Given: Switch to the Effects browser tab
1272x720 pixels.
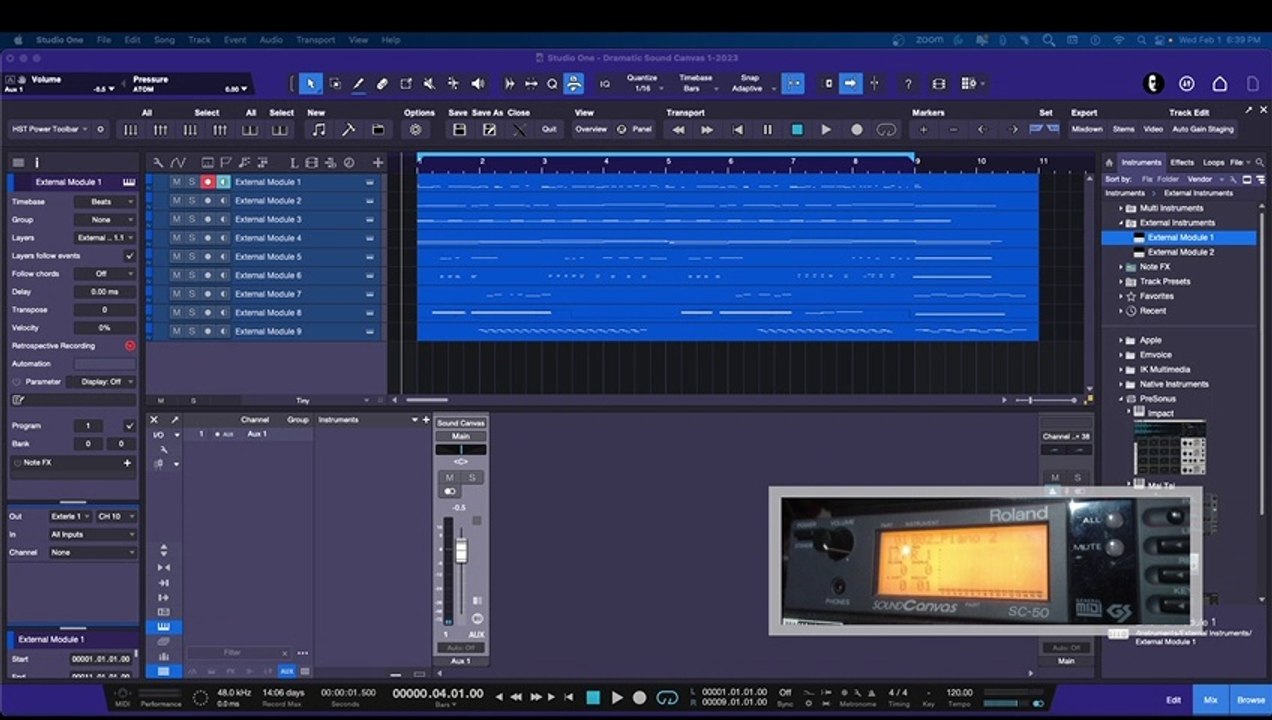Looking at the screenshot, I should coord(1182,162).
